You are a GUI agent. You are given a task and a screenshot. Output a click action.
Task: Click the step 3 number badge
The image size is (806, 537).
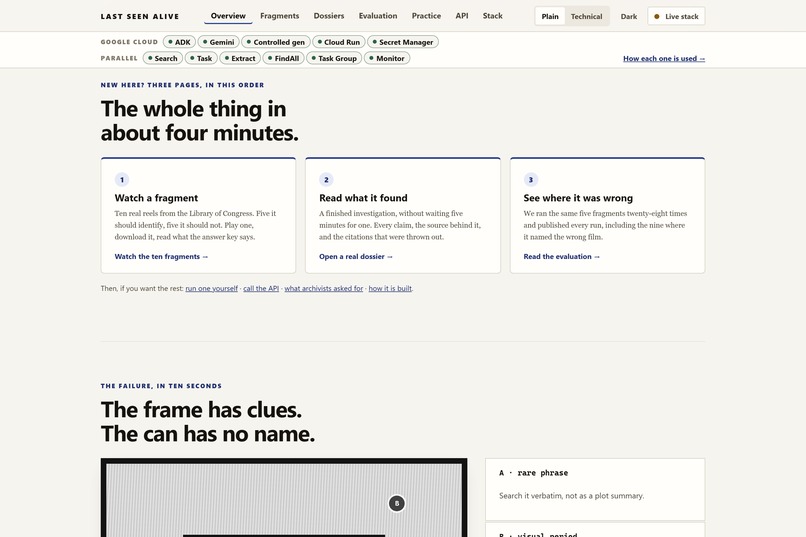click(x=531, y=180)
